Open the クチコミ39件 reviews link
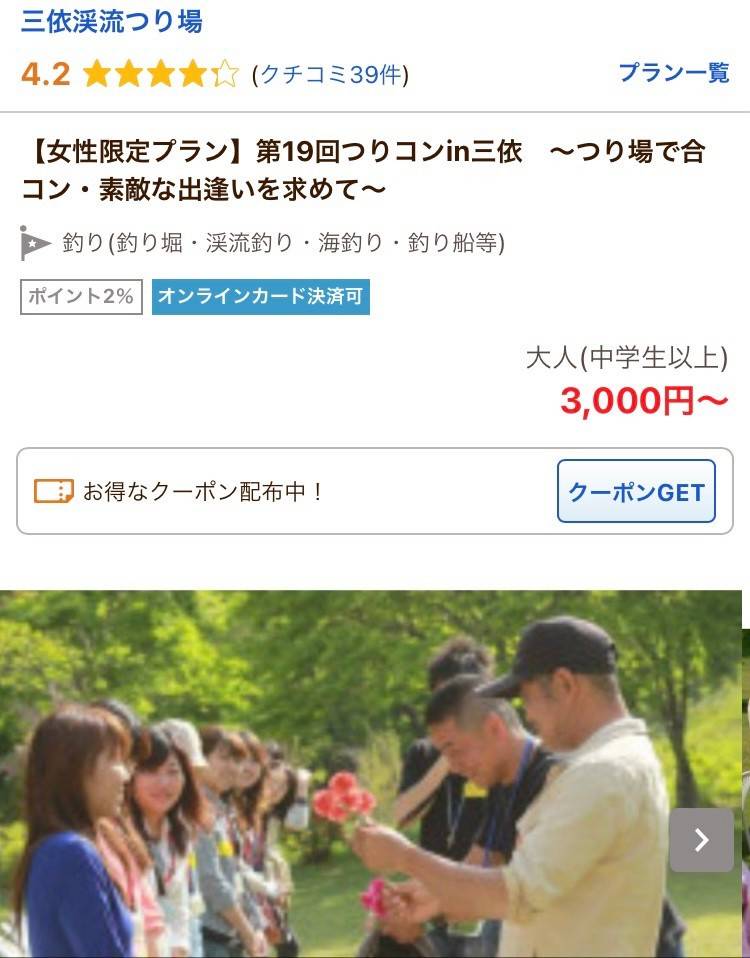The height and width of the screenshot is (958, 750). tap(330, 75)
